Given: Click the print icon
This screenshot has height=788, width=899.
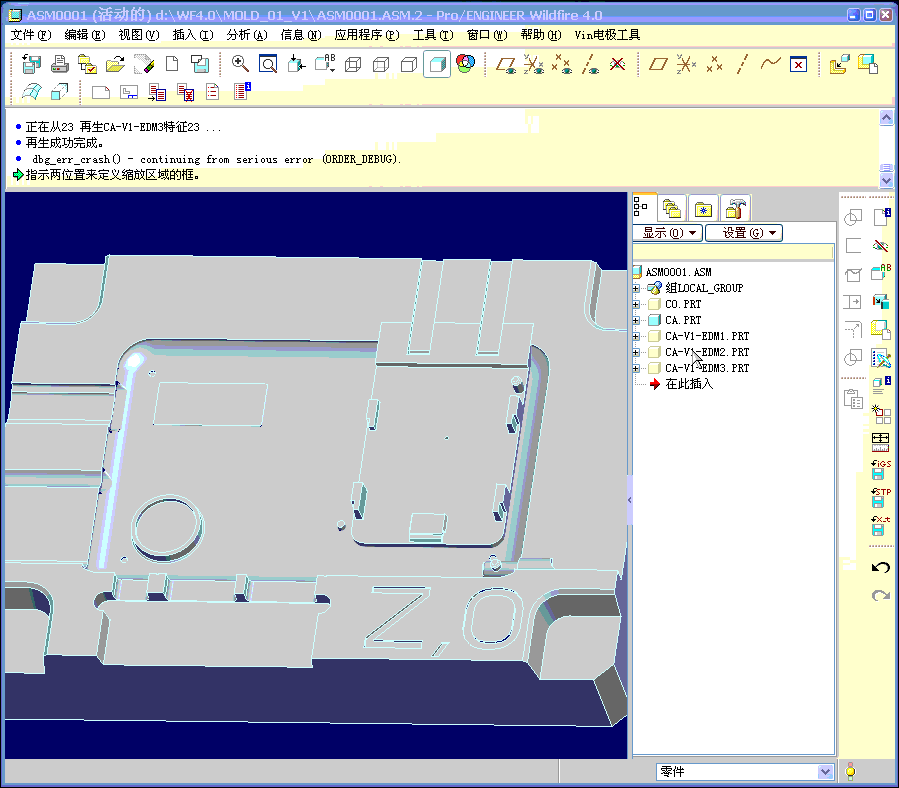Looking at the screenshot, I should click(59, 64).
